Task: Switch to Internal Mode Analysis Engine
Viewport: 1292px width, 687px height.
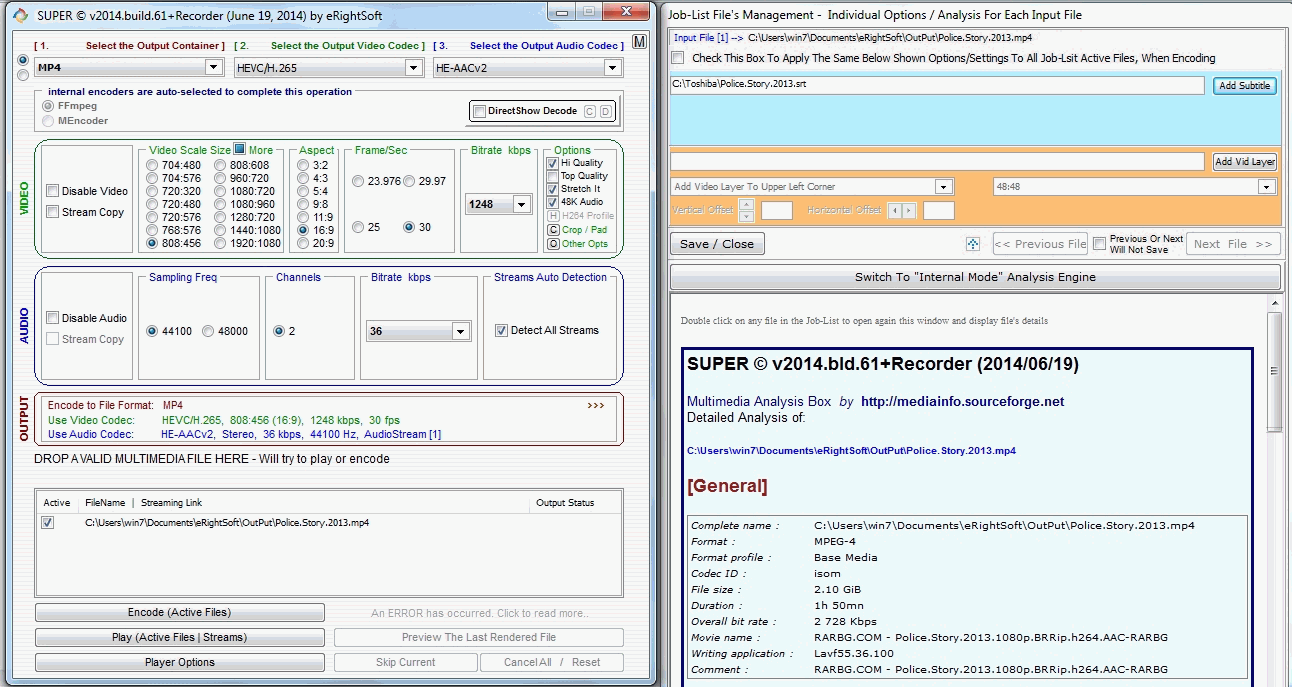Action: 975,277
